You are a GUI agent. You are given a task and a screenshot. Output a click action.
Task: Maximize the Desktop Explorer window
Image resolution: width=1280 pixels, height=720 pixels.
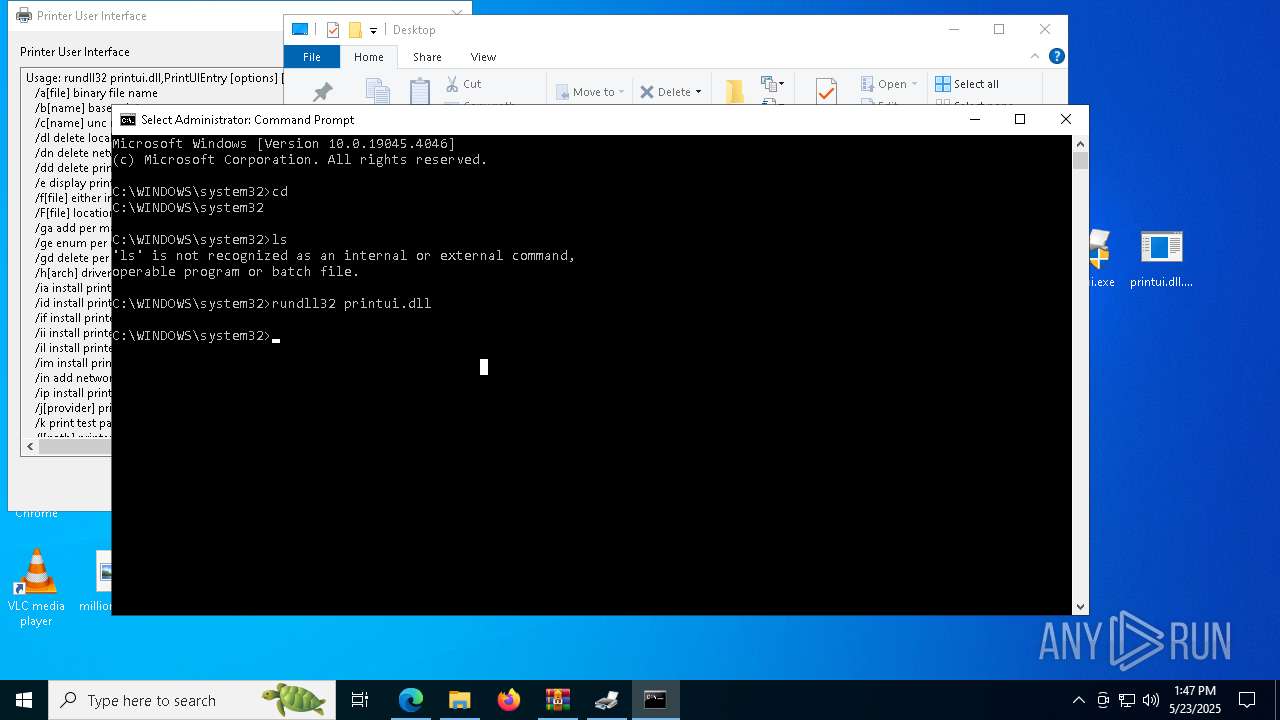point(999,29)
